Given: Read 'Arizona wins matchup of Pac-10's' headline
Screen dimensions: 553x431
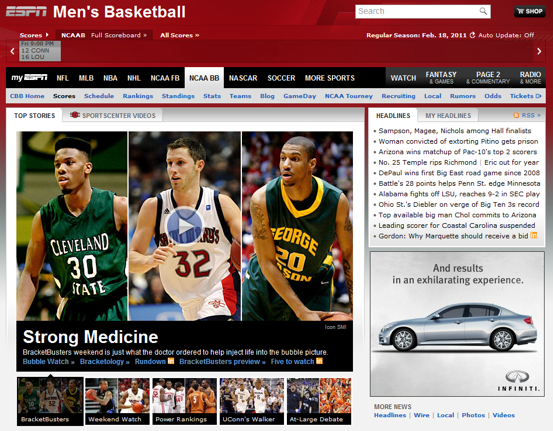Looking at the screenshot, I should pos(457,152).
